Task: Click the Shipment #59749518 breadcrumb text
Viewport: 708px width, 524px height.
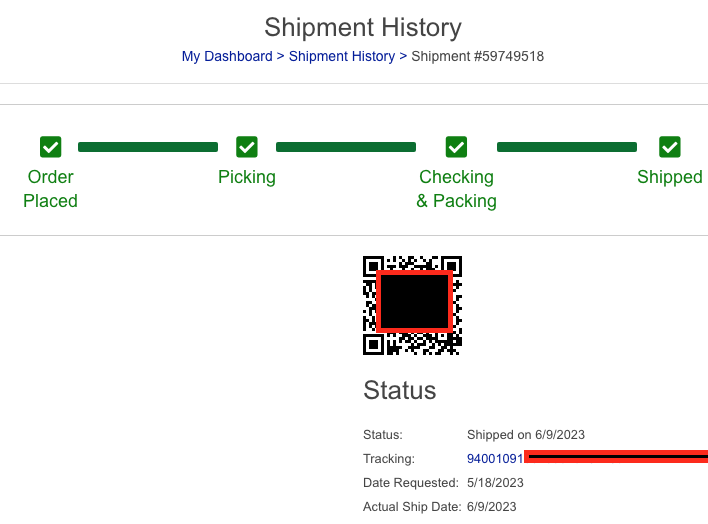Action: 478,56
